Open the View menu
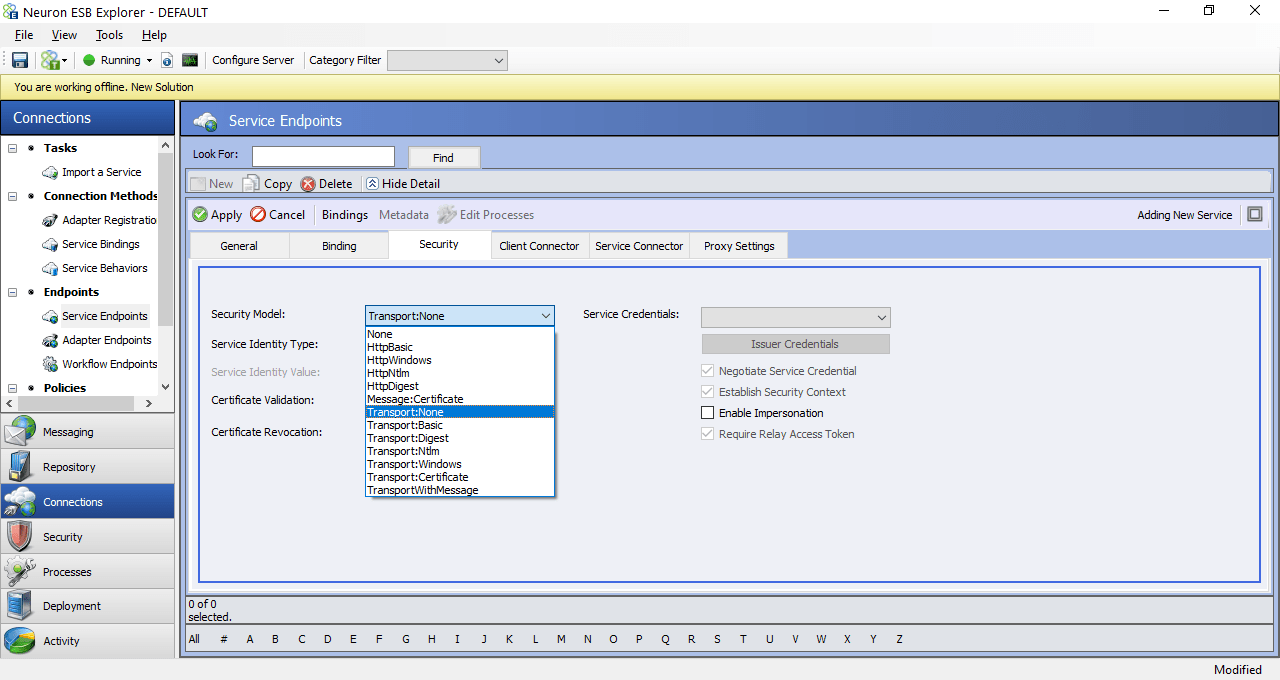The image size is (1280, 680). tap(64, 35)
